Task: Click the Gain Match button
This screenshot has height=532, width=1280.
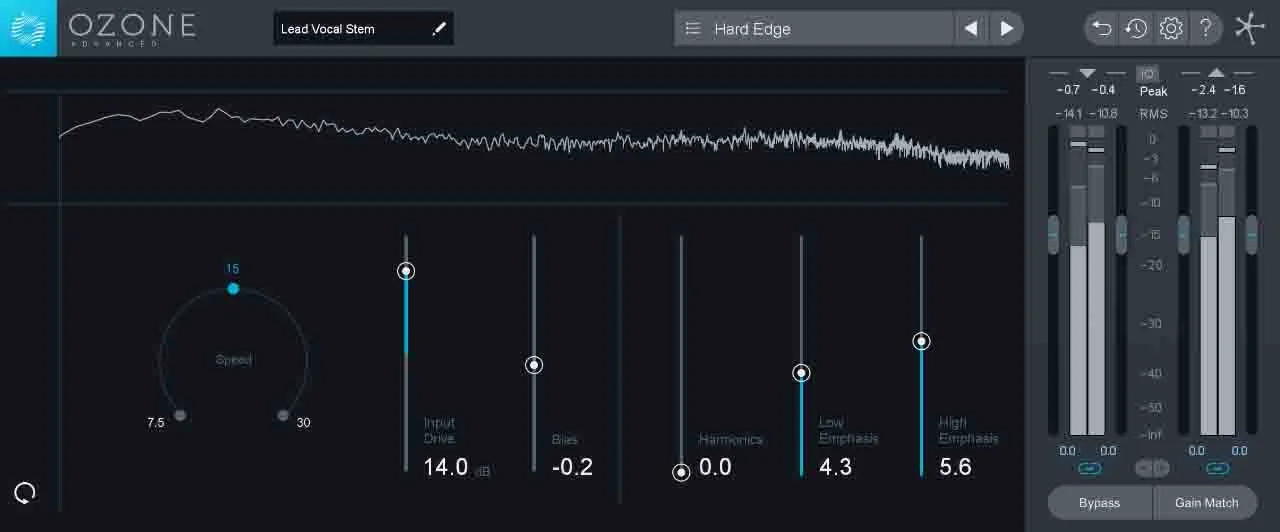Action: point(1207,503)
